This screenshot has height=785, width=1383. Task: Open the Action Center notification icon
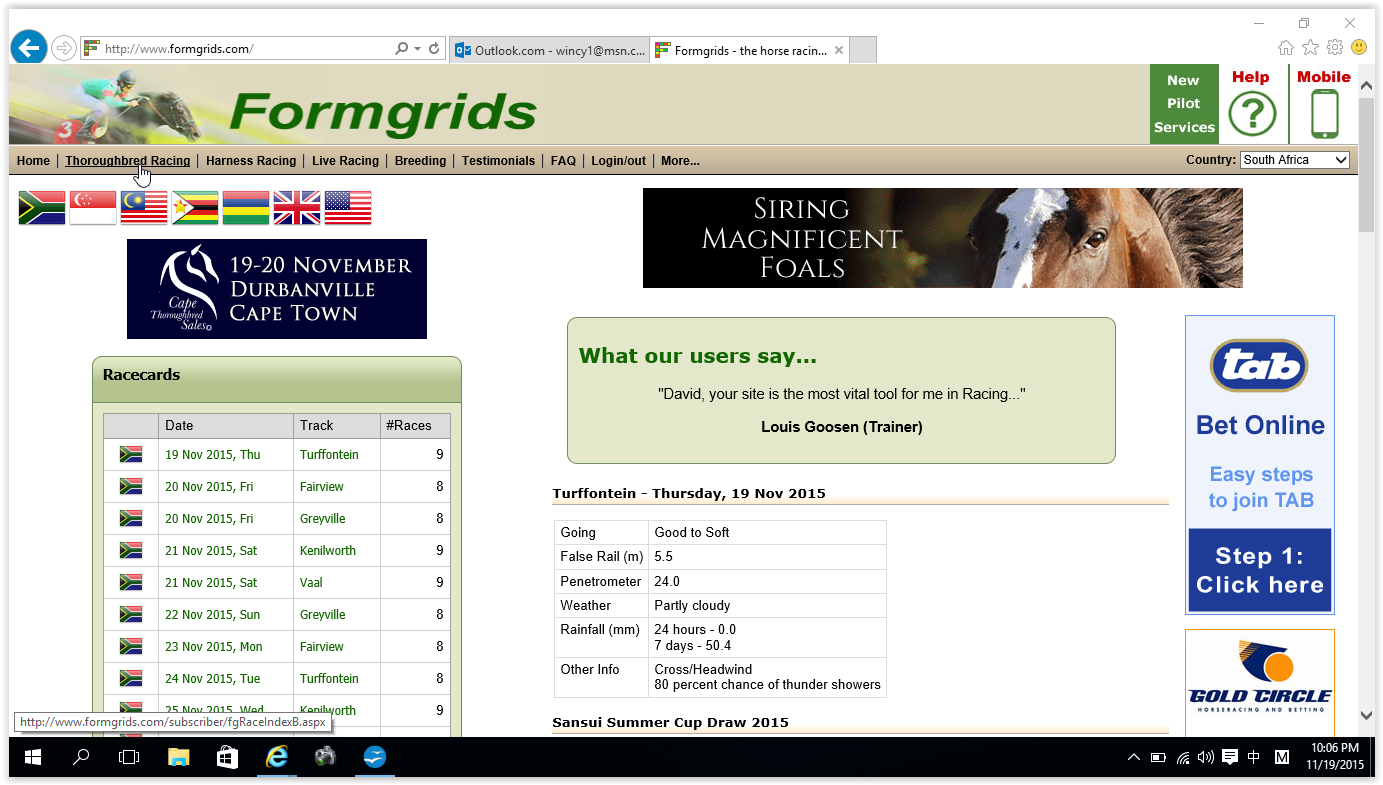[1230, 758]
